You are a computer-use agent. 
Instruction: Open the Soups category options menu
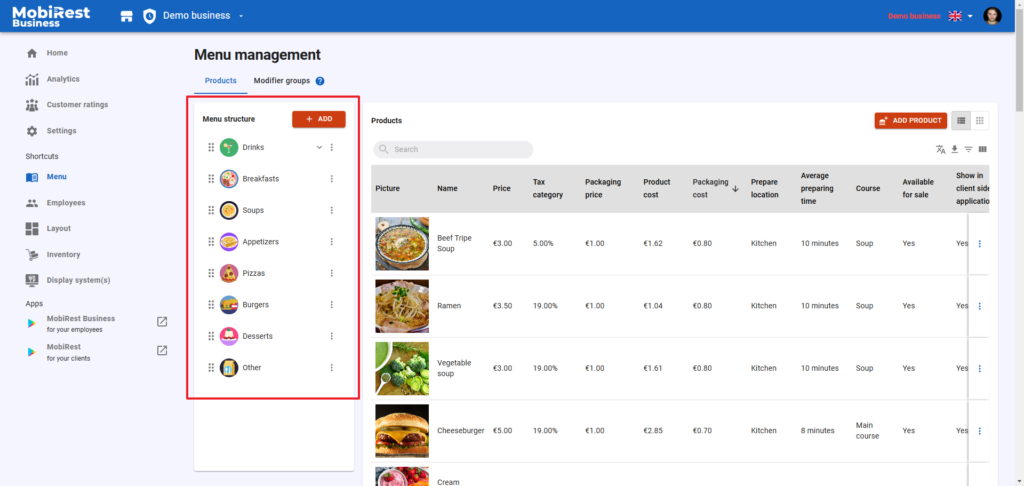[x=332, y=210]
